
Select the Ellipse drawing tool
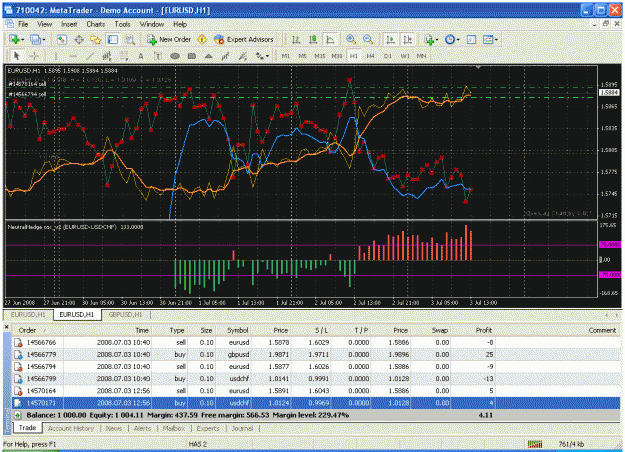tap(175, 56)
